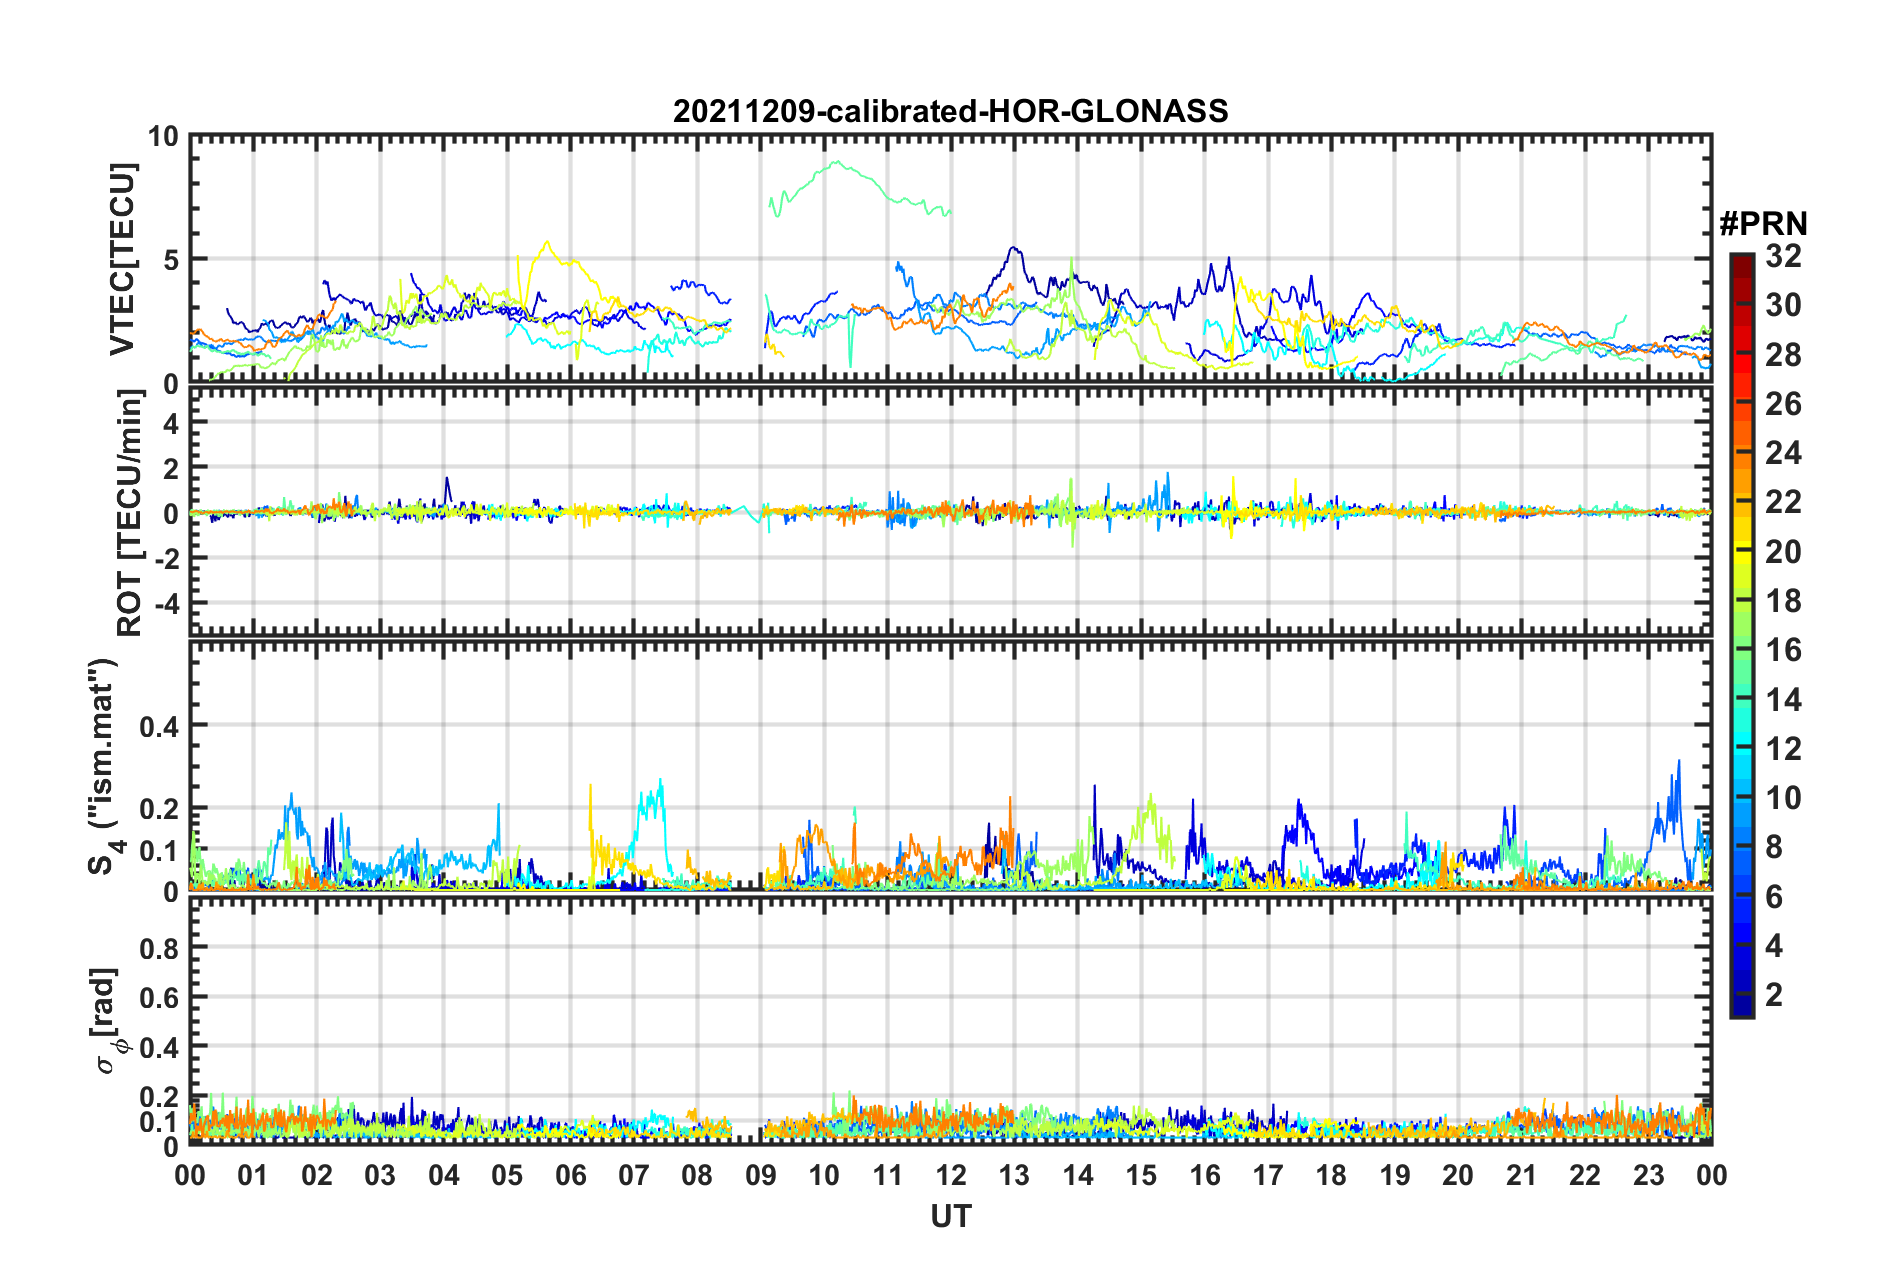
Task: Click x-axis hour tick 08
Action: [697, 1175]
